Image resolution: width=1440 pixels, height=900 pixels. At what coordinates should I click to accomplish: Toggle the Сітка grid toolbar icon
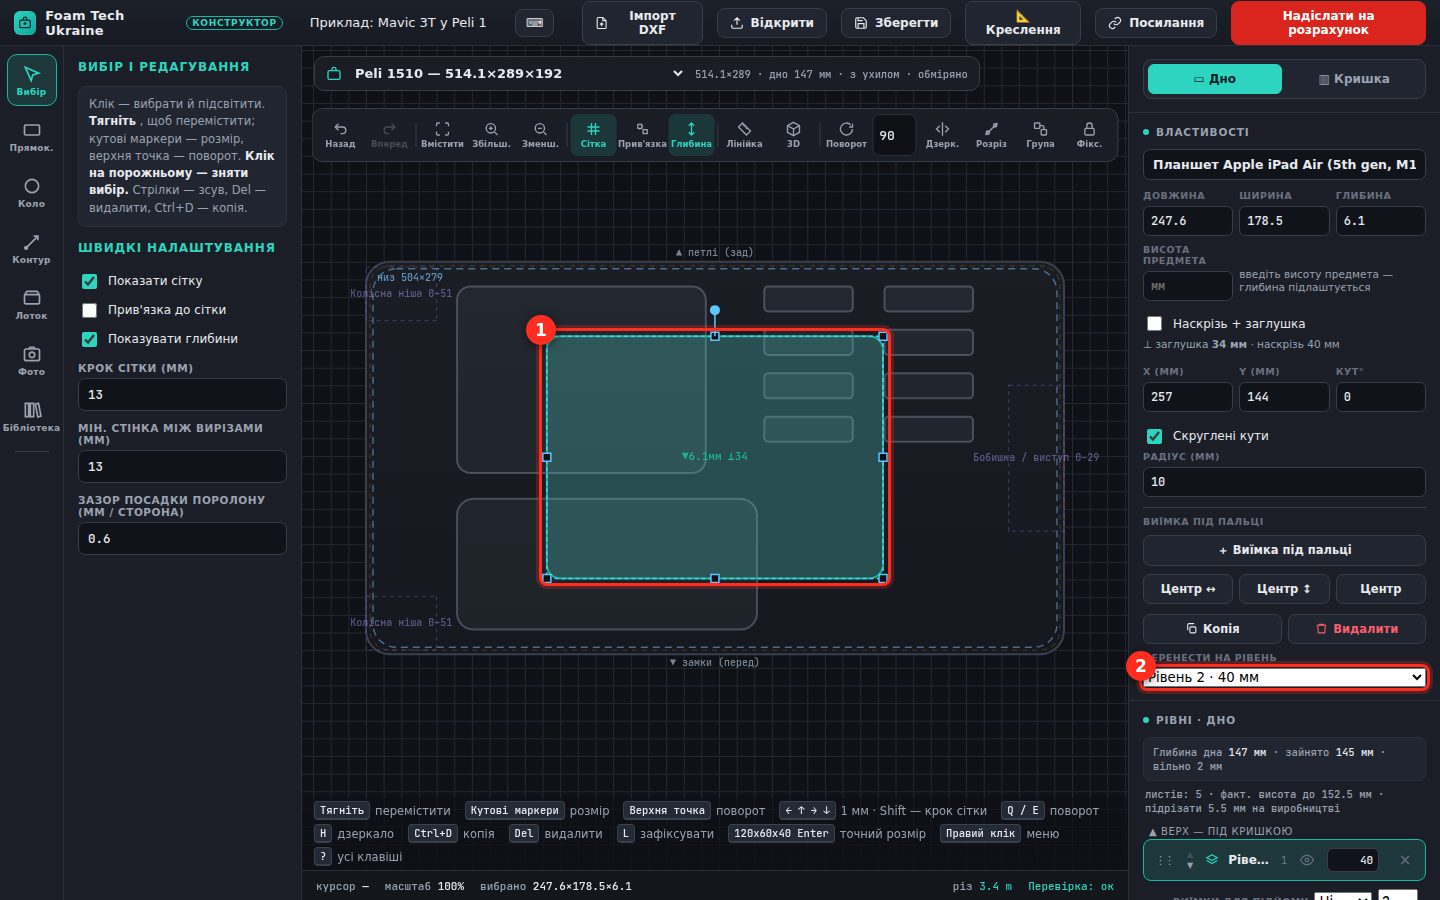click(x=593, y=134)
